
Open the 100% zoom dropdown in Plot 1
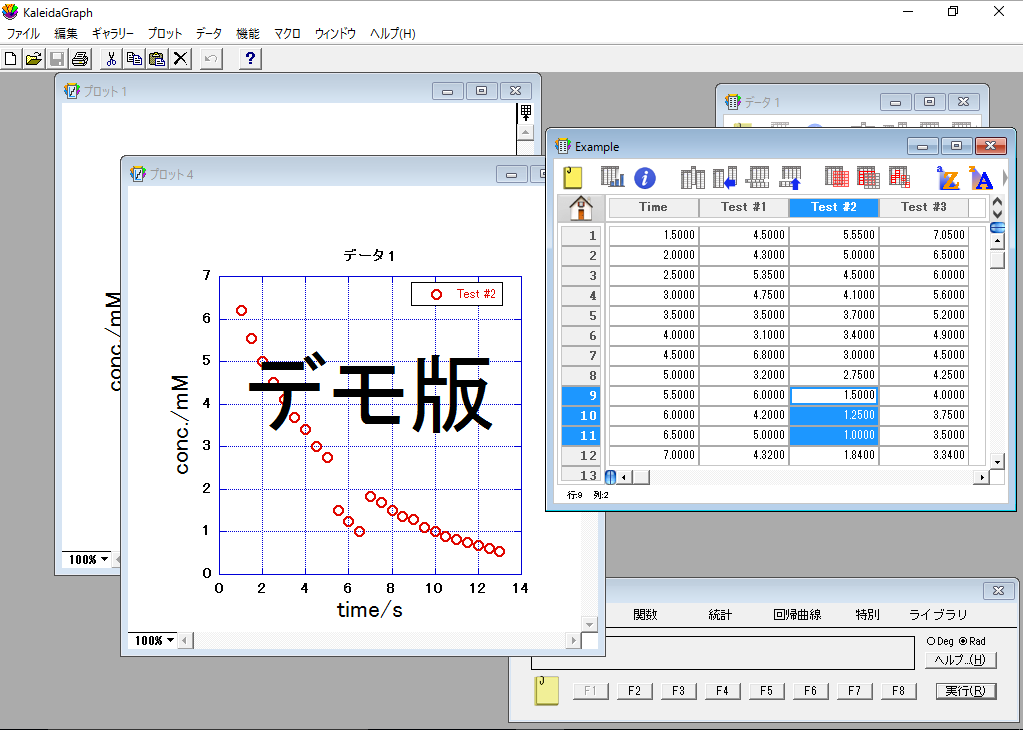coord(88,560)
